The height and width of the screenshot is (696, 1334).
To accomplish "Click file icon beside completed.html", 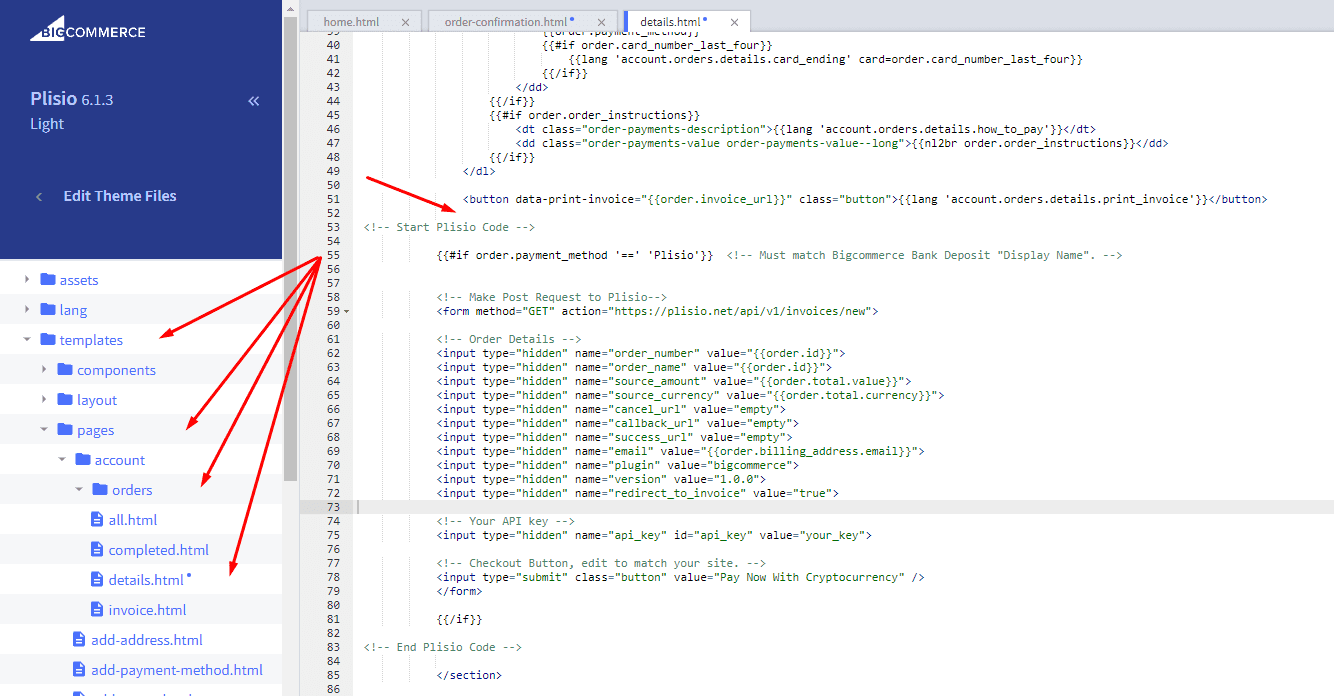I will [97, 550].
